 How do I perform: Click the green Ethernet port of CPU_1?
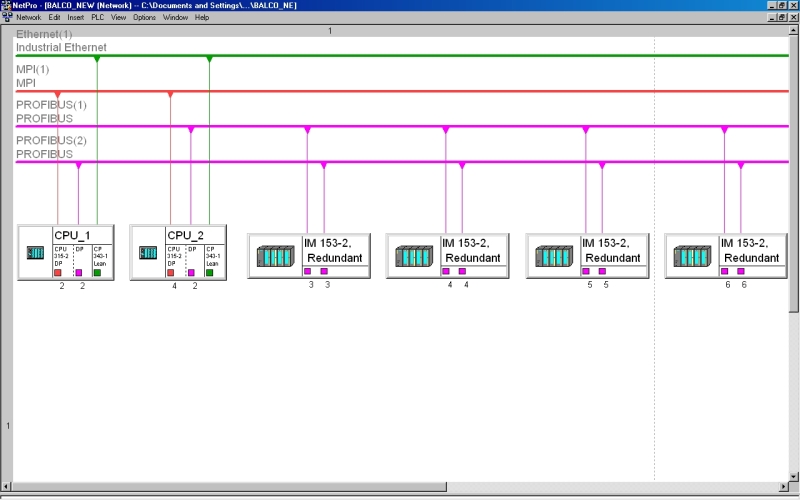(97, 272)
